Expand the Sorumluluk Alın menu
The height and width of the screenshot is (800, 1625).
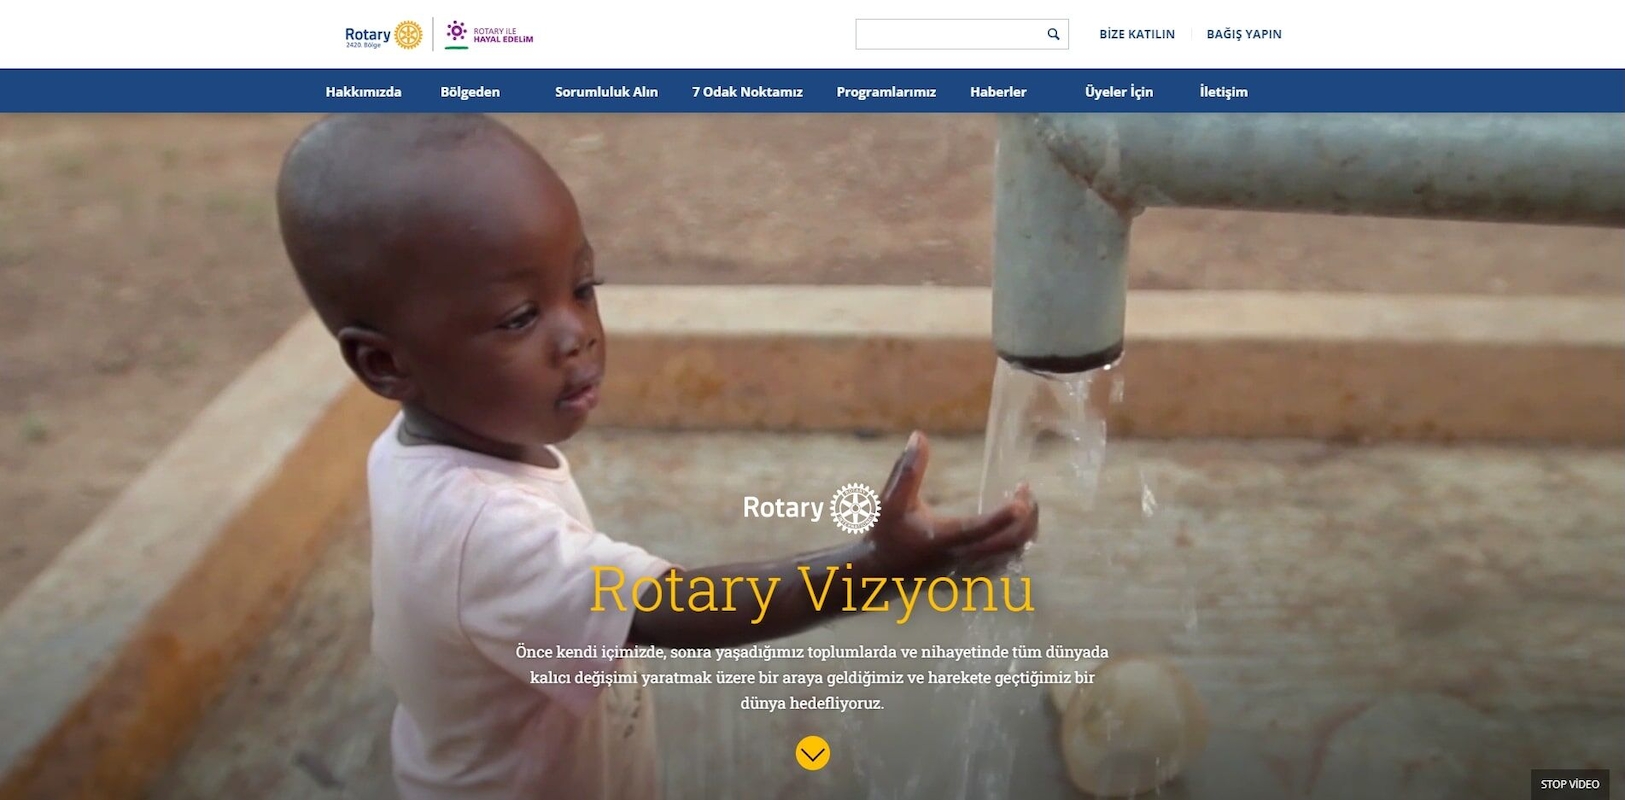click(606, 92)
